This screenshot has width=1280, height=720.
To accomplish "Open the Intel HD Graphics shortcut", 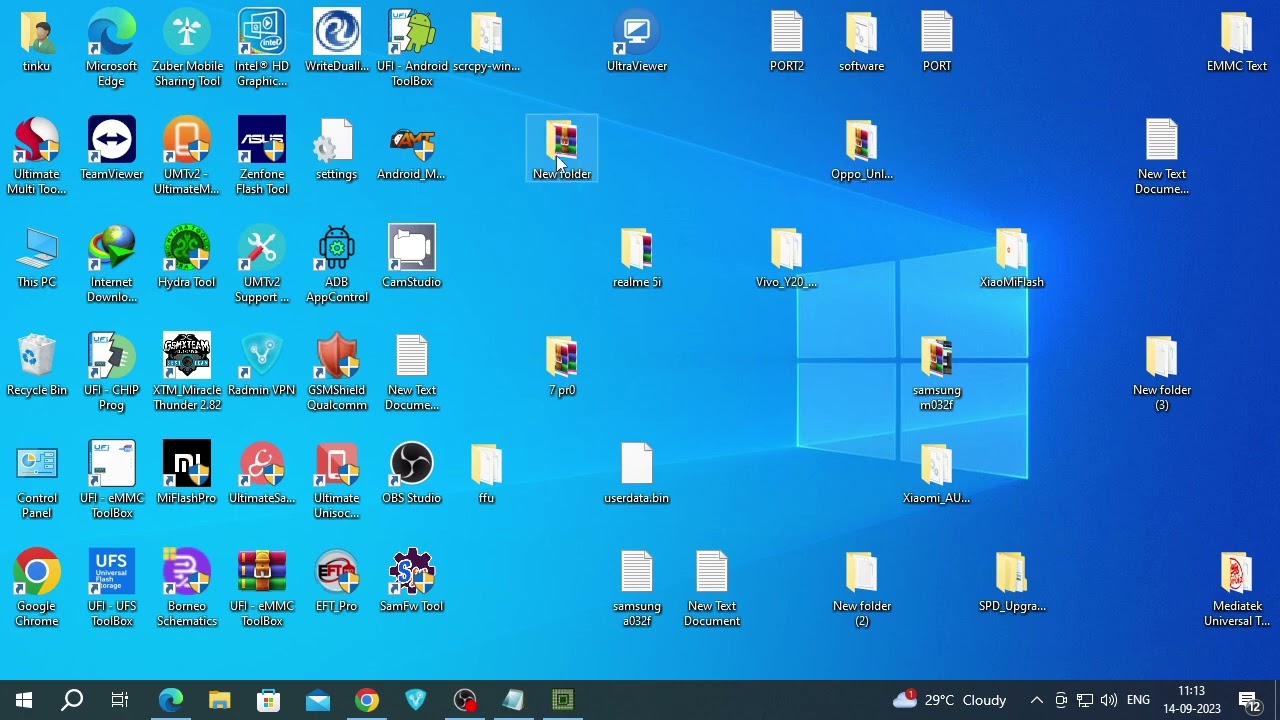I will click(x=262, y=48).
